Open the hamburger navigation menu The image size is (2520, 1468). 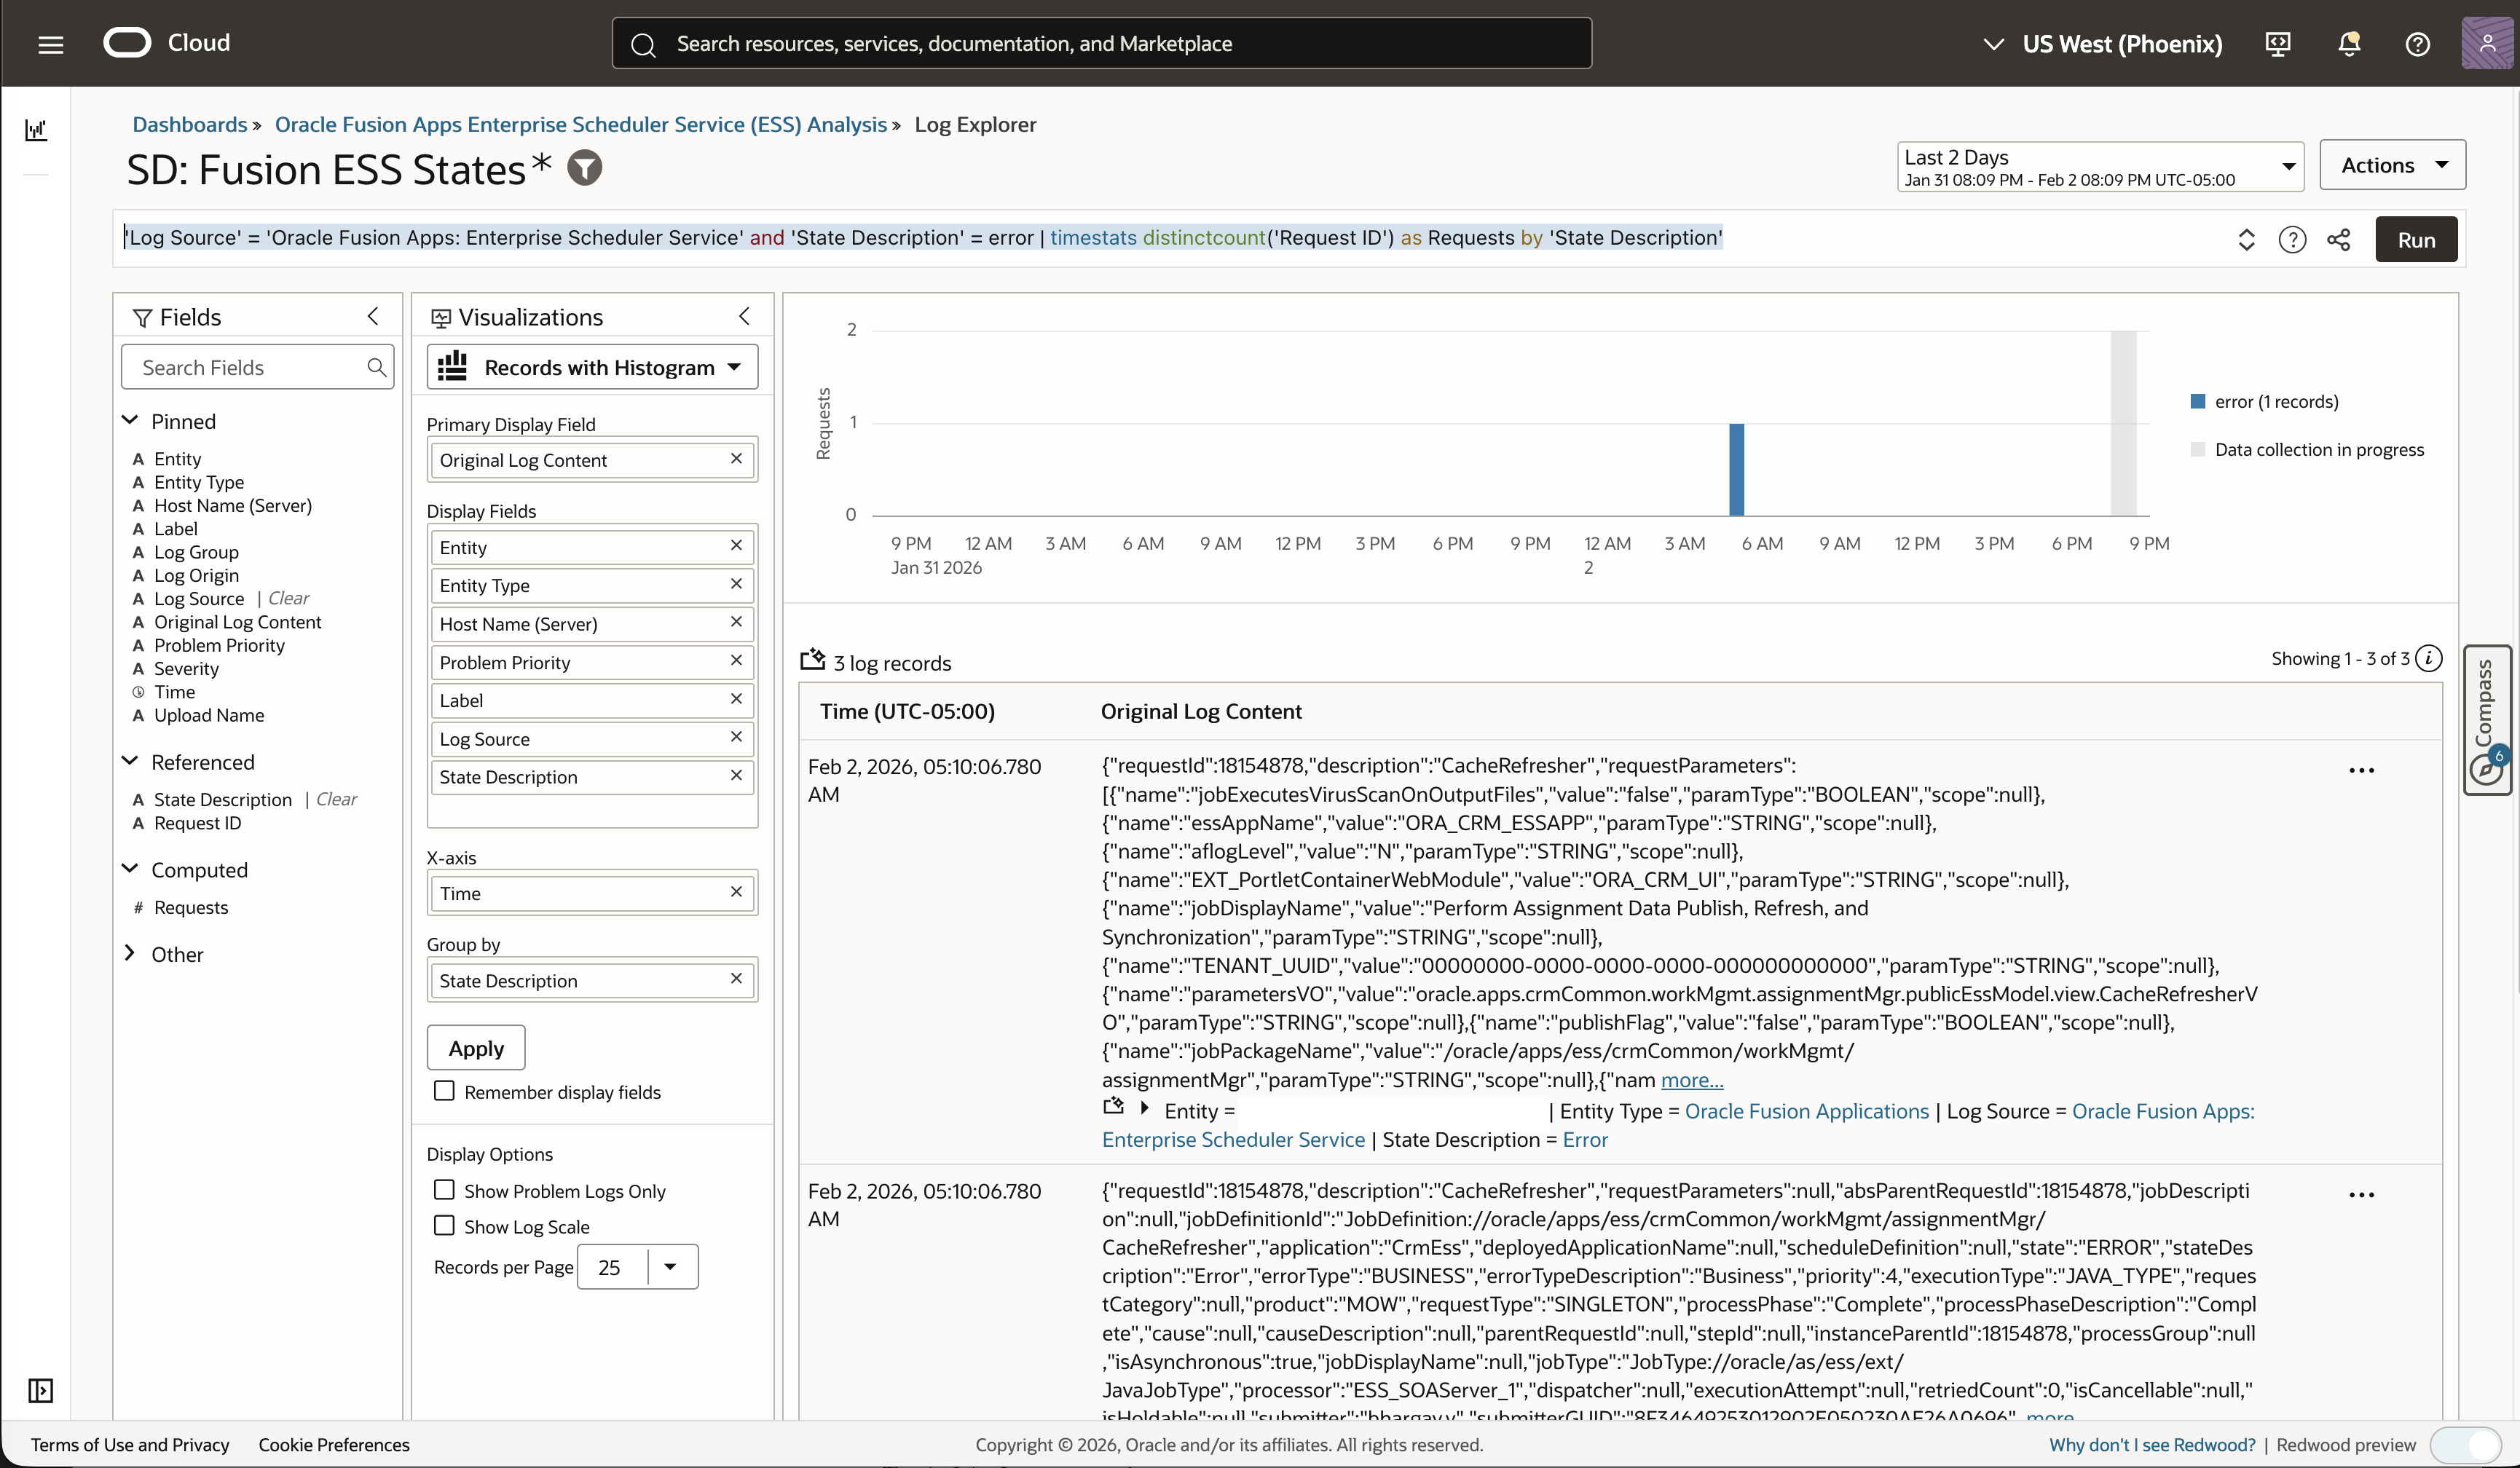[50, 44]
